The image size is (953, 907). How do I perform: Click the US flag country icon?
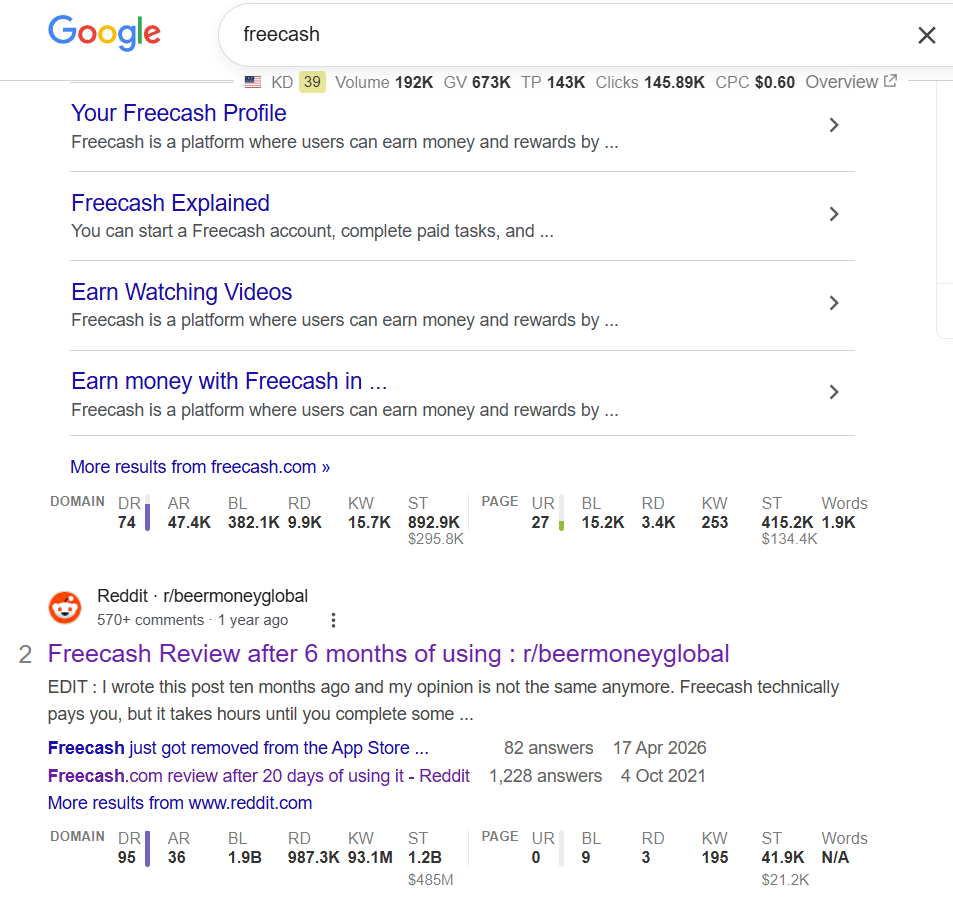click(x=253, y=82)
